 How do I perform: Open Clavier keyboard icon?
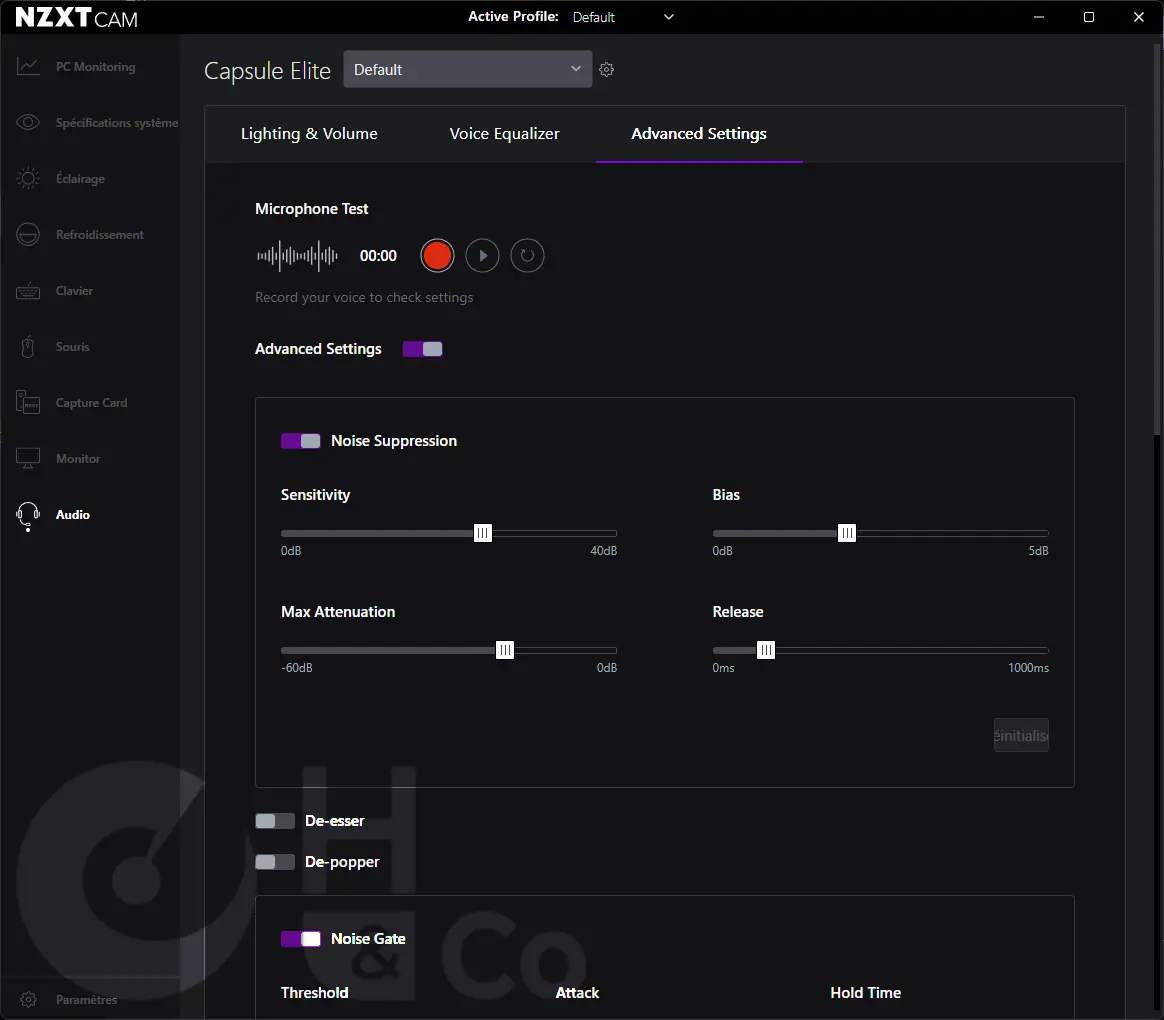pyautogui.click(x=28, y=291)
